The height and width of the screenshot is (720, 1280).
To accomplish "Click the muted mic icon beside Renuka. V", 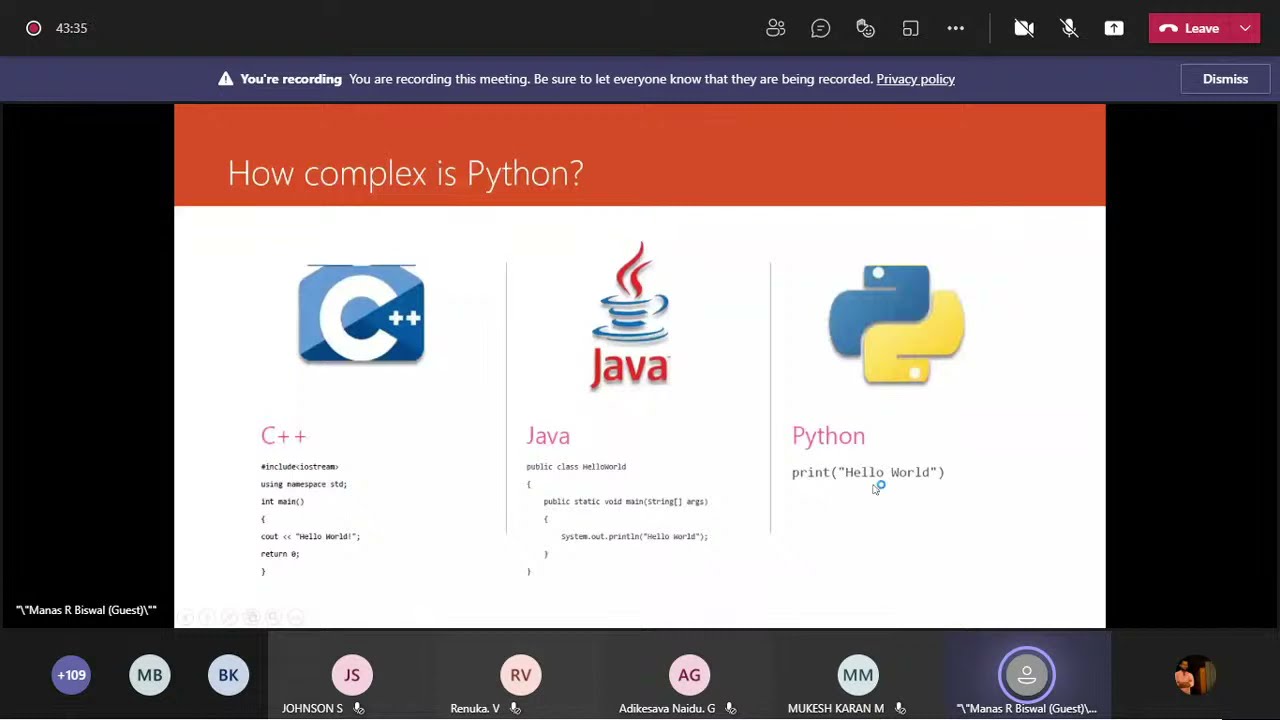I will coord(515,708).
